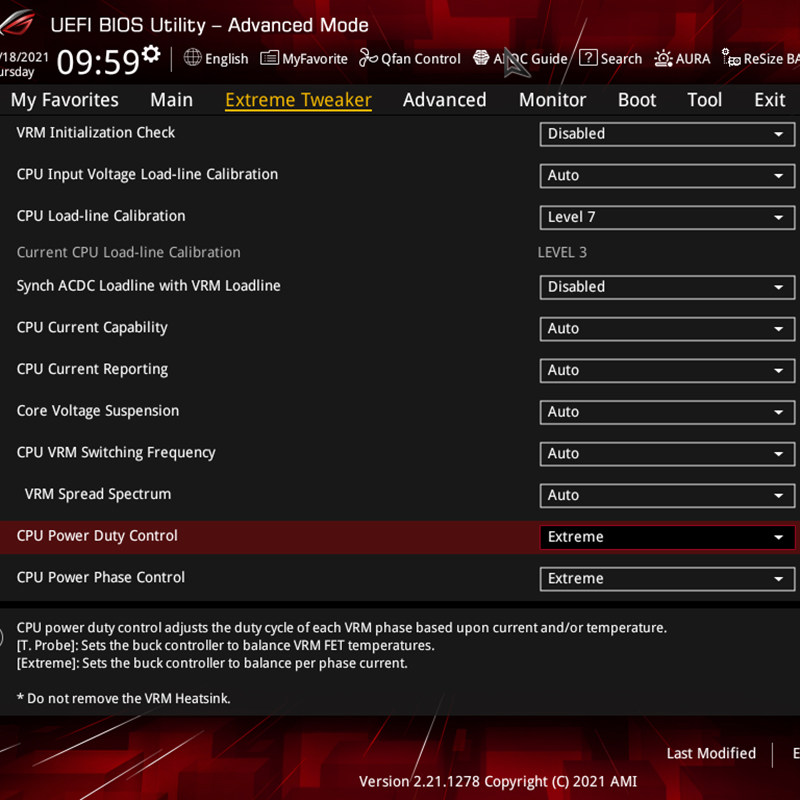This screenshot has width=800, height=800.
Task: Open AI OC Guide icon
Action: pyautogui.click(x=481, y=58)
